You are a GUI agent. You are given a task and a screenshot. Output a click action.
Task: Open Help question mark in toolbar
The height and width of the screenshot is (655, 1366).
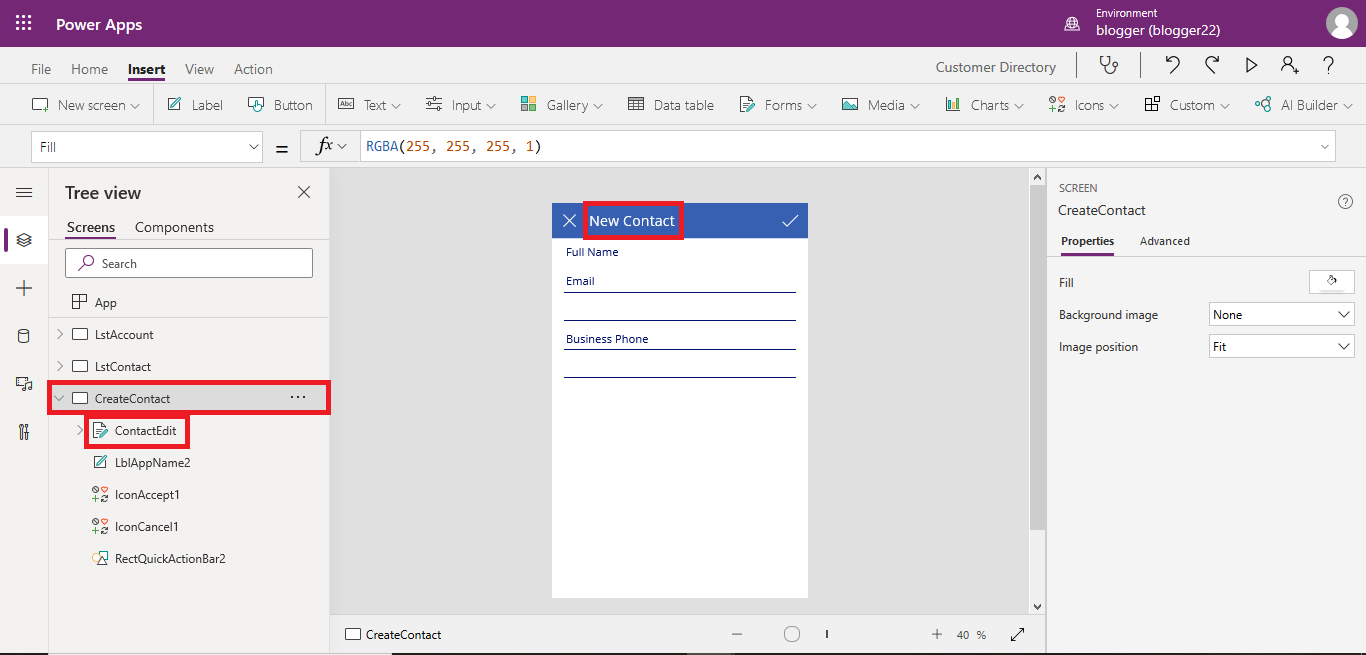[x=1329, y=66]
